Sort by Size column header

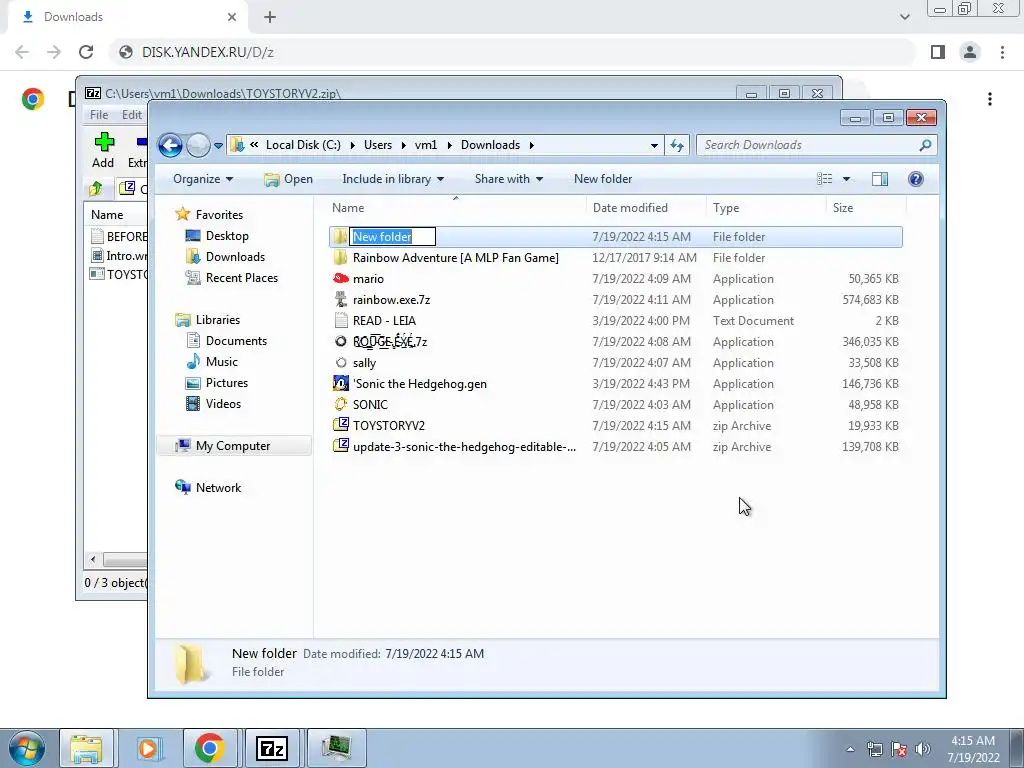click(842, 208)
